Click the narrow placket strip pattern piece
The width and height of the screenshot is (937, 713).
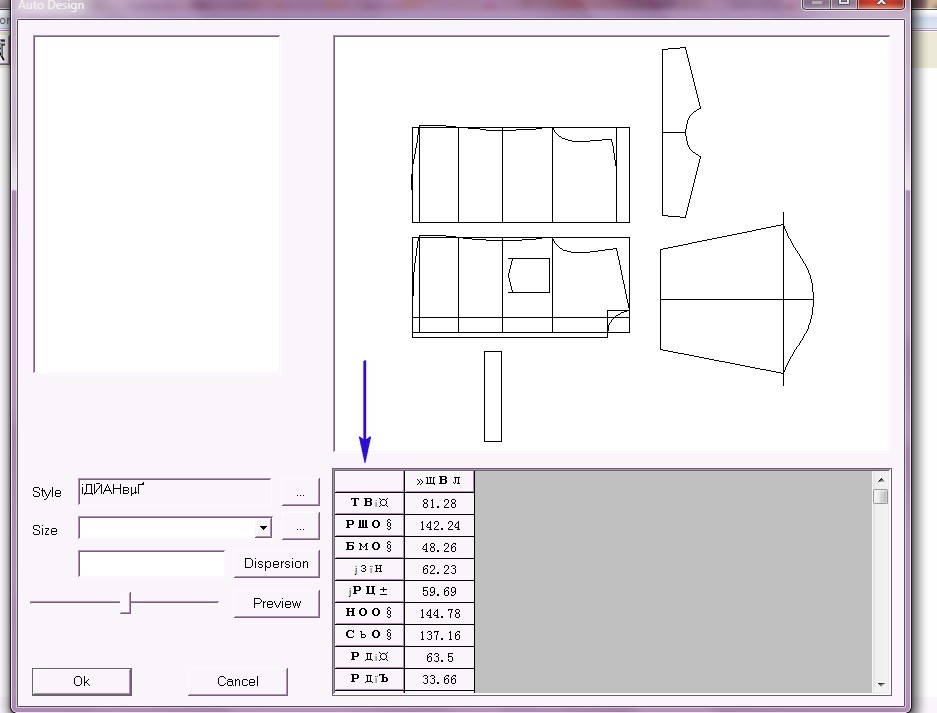pyautogui.click(x=493, y=396)
